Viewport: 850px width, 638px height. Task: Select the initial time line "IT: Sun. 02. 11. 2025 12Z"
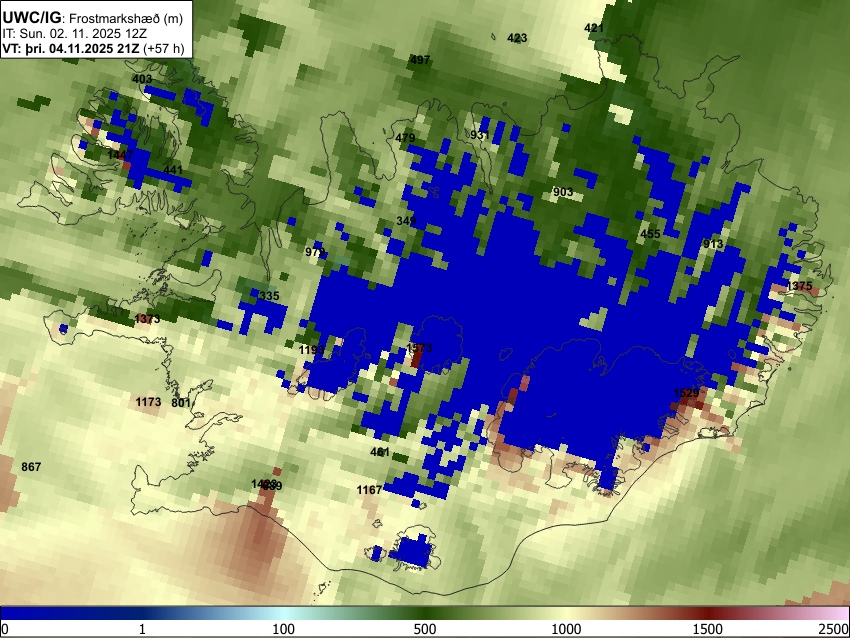(x=74, y=34)
